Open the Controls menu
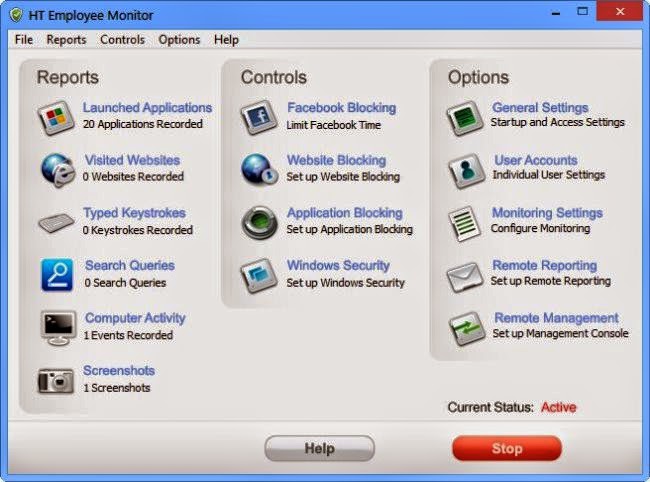The image size is (650, 482). 122,40
